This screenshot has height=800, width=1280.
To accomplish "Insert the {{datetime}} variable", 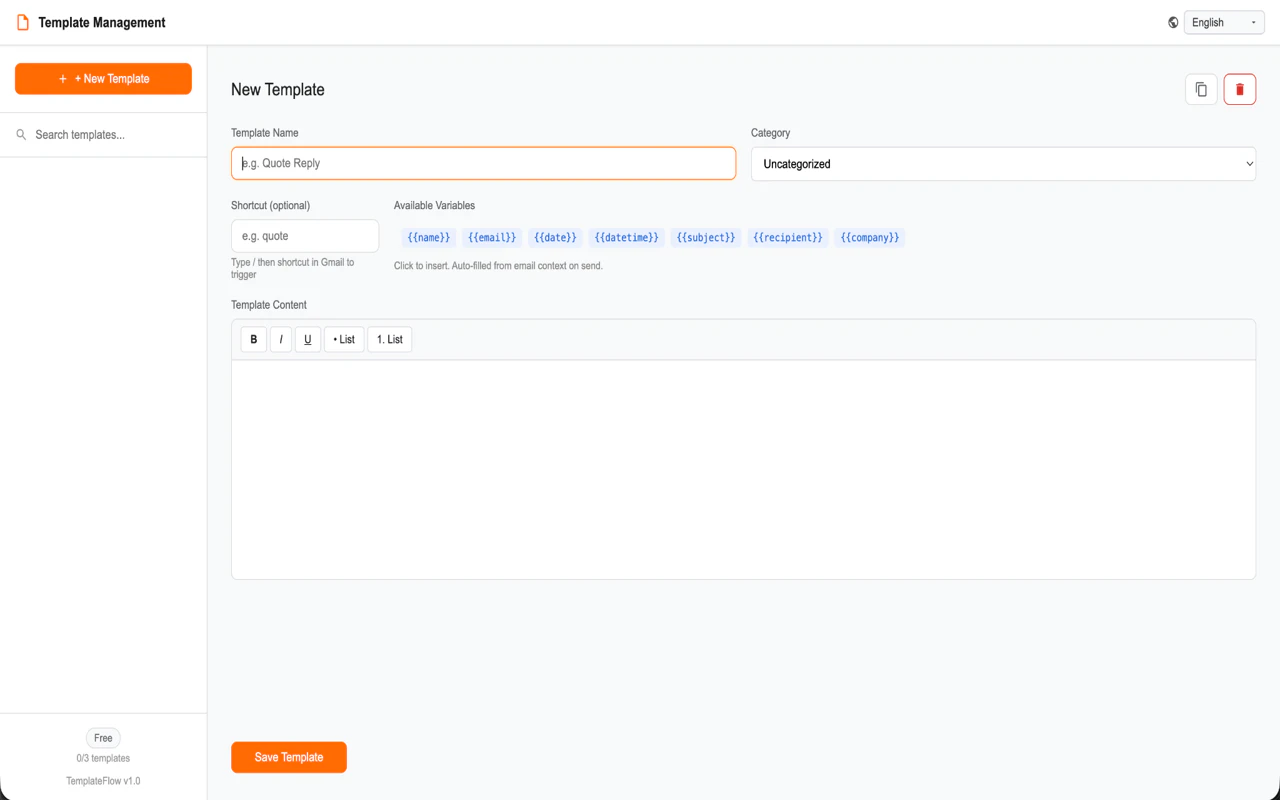I will point(627,238).
